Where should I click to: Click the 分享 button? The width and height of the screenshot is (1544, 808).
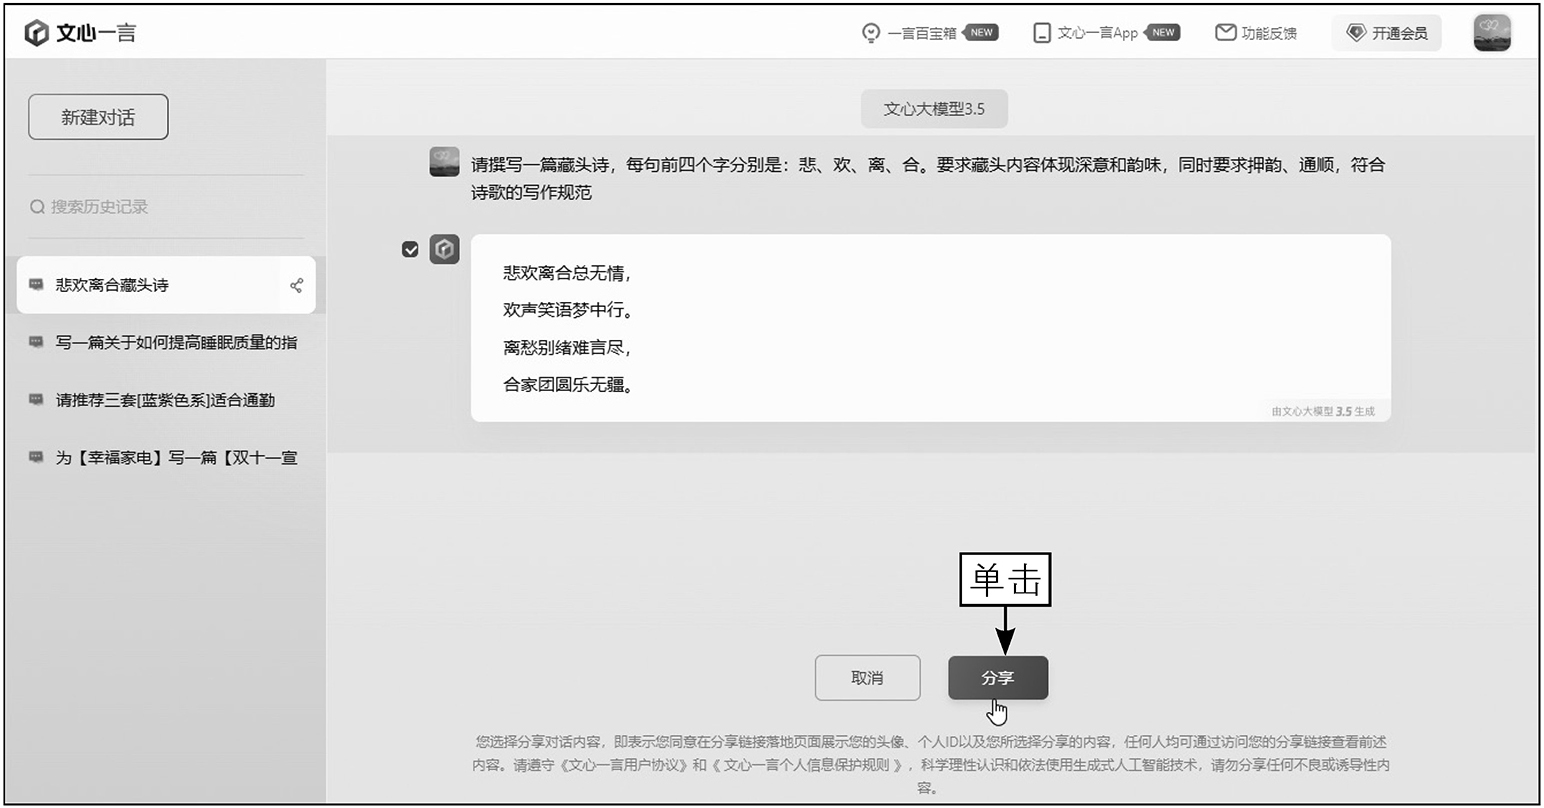[x=998, y=678]
